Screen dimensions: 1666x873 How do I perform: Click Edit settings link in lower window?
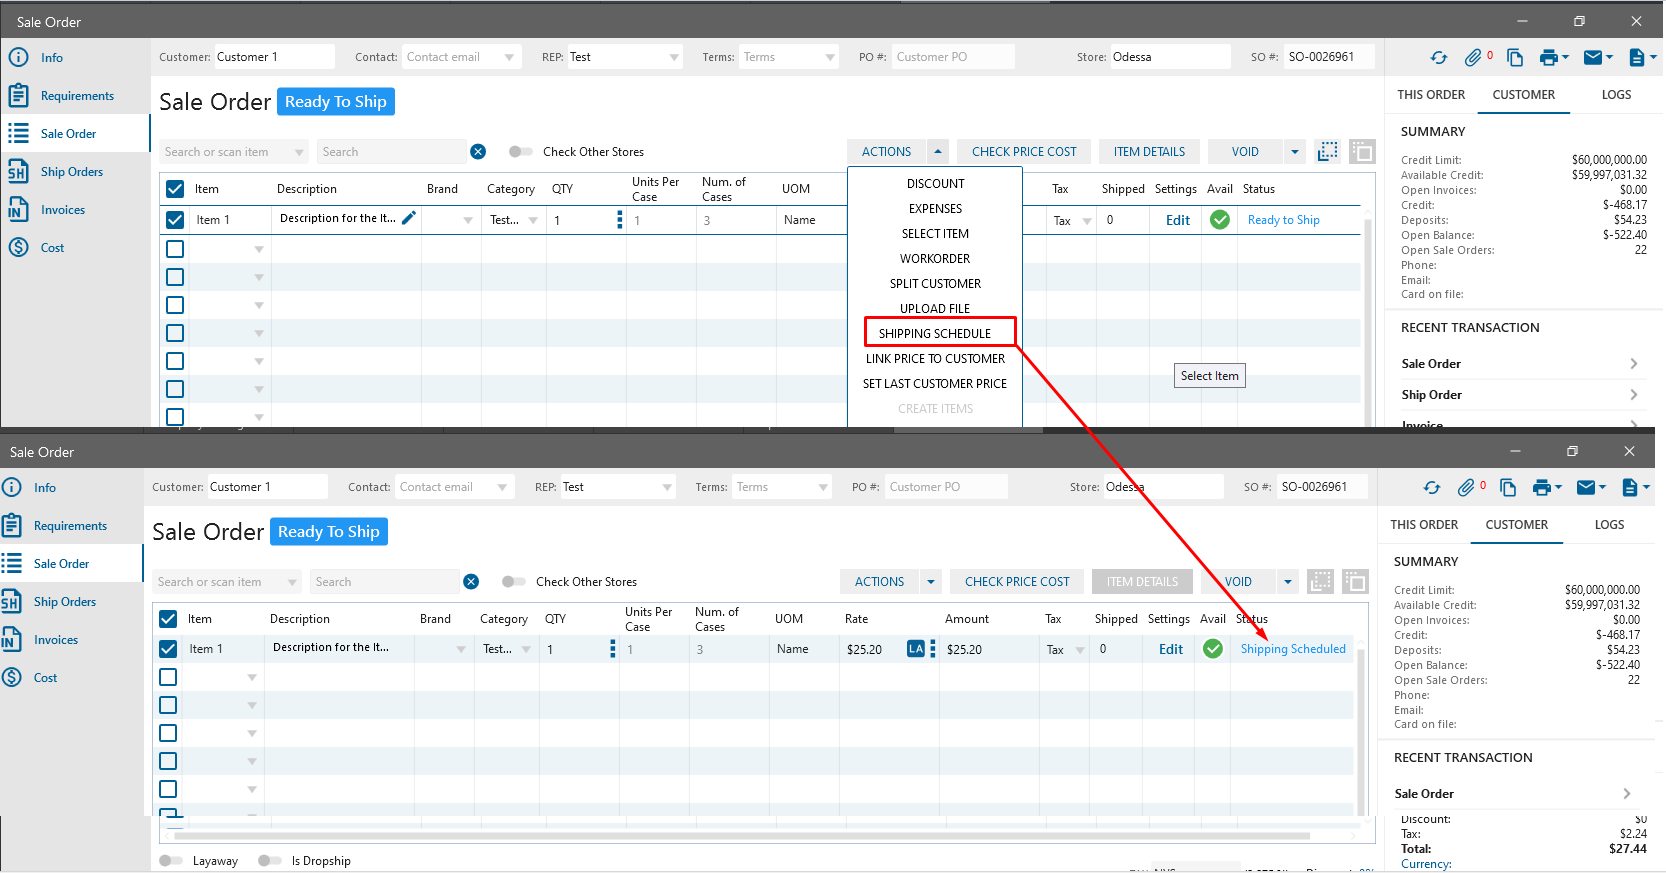[1171, 649]
